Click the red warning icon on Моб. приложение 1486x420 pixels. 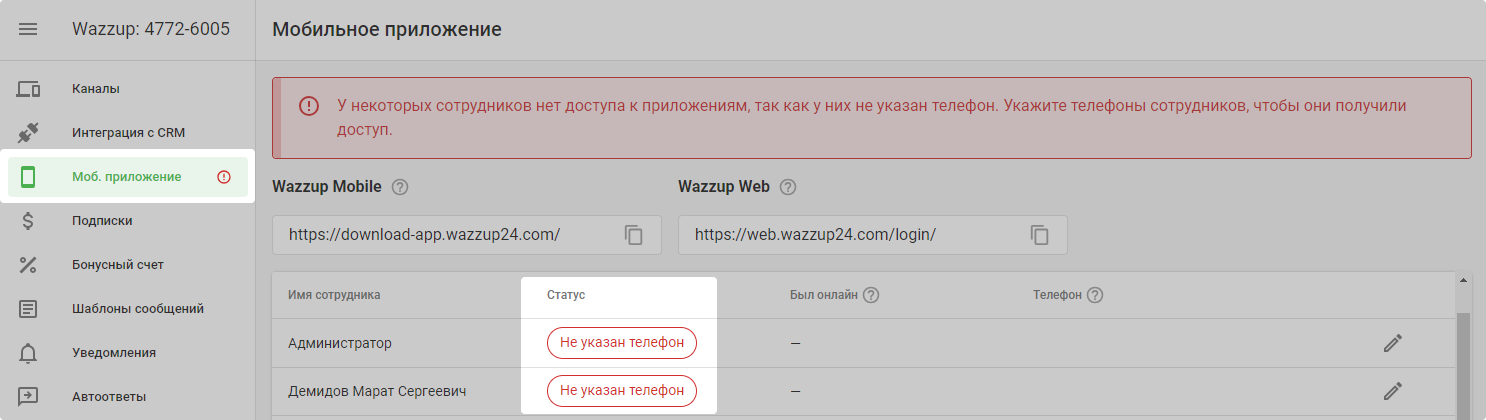224,177
